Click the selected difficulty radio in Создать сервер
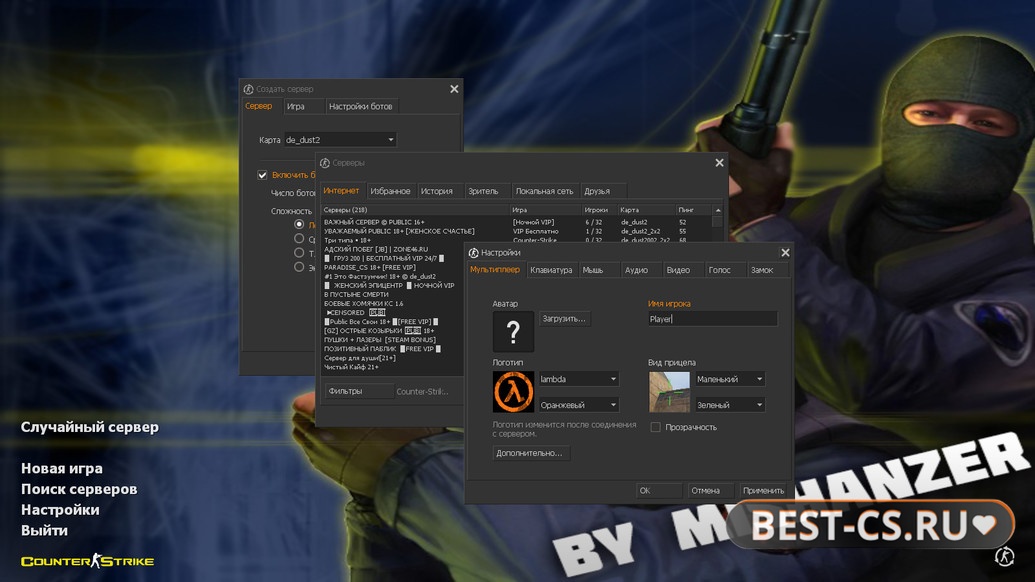 [299, 224]
